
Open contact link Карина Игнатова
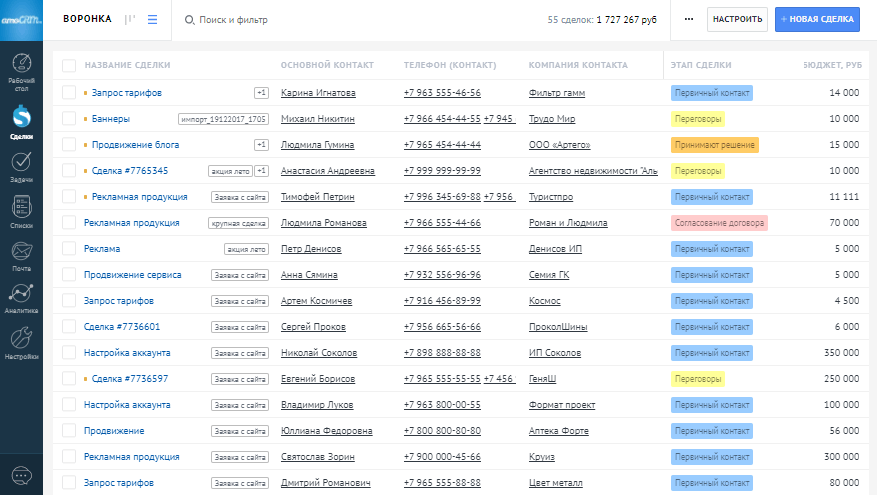point(318,93)
